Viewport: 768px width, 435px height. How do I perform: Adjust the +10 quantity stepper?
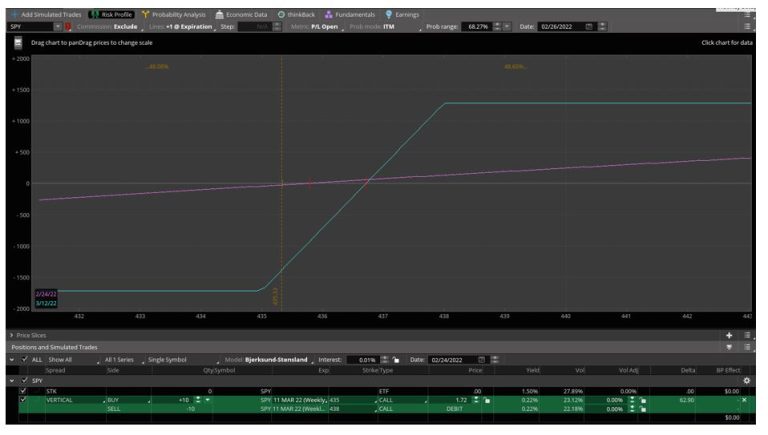pyautogui.click(x=198, y=400)
